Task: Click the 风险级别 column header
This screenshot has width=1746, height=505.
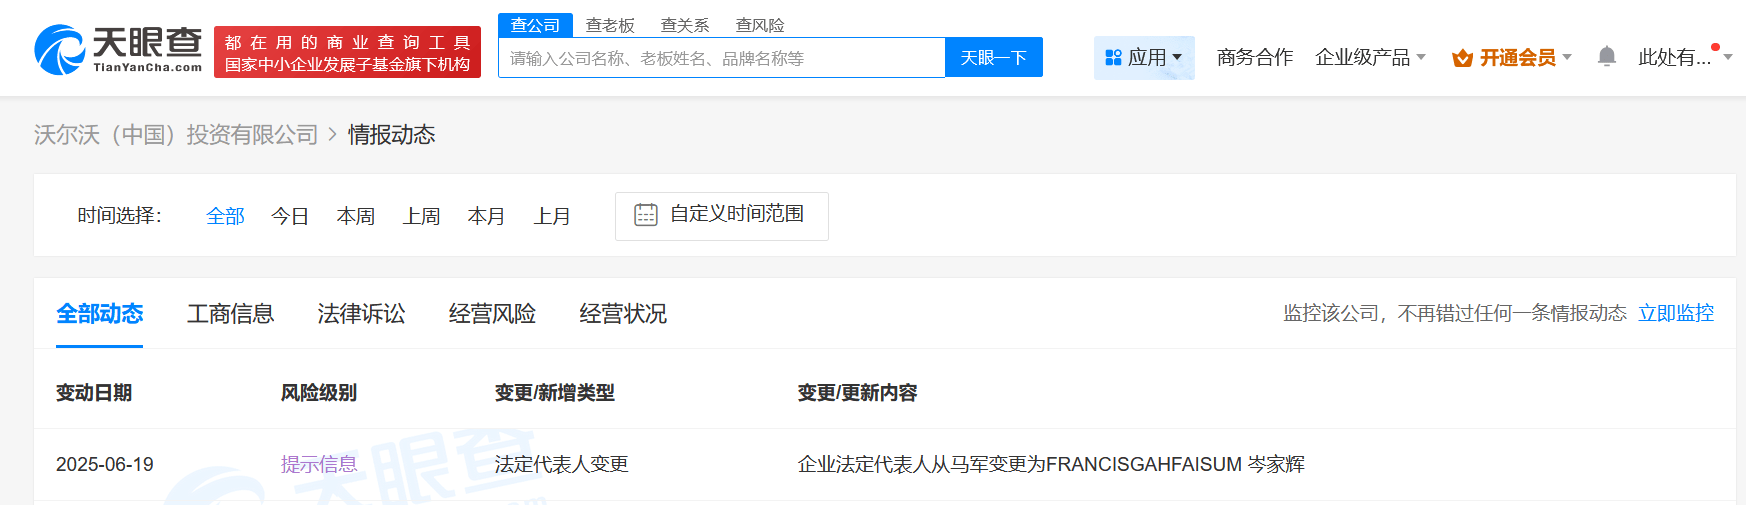Action: (319, 393)
